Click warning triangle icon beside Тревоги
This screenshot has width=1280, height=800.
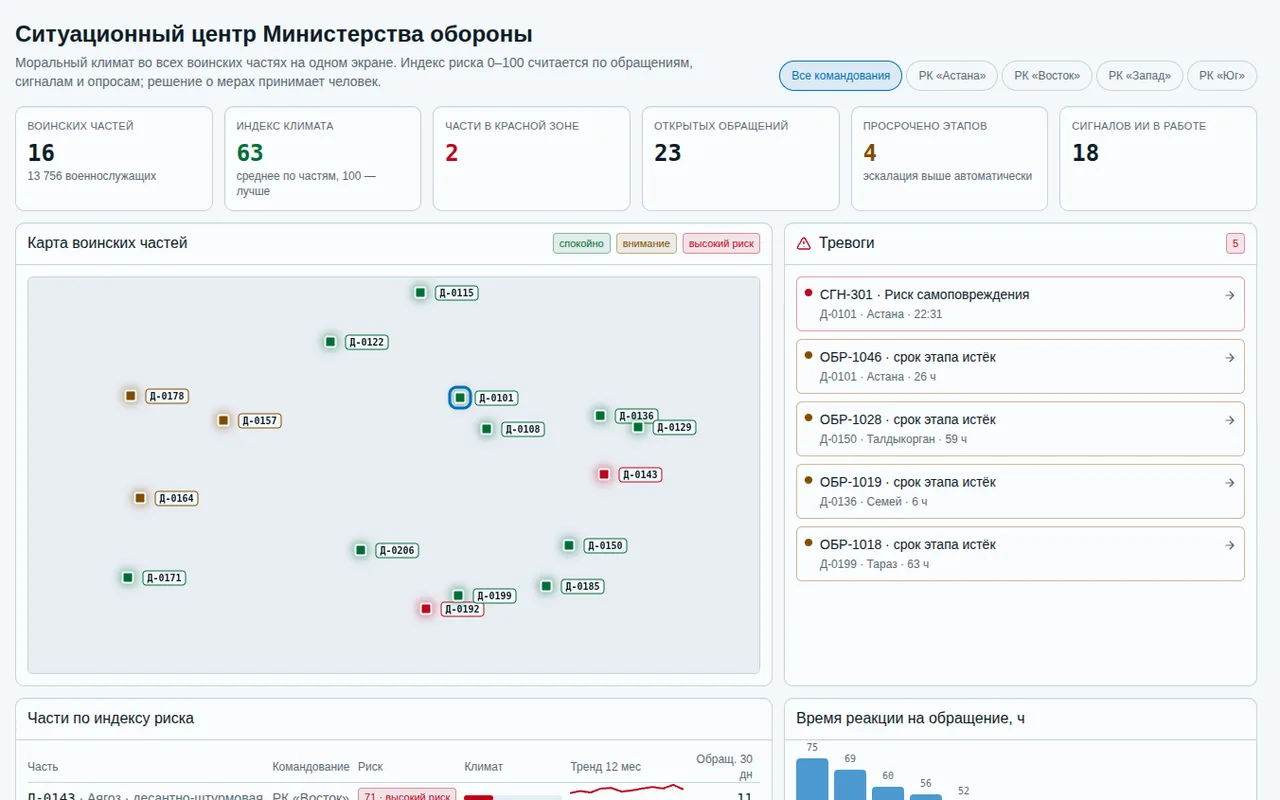coord(804,243)
